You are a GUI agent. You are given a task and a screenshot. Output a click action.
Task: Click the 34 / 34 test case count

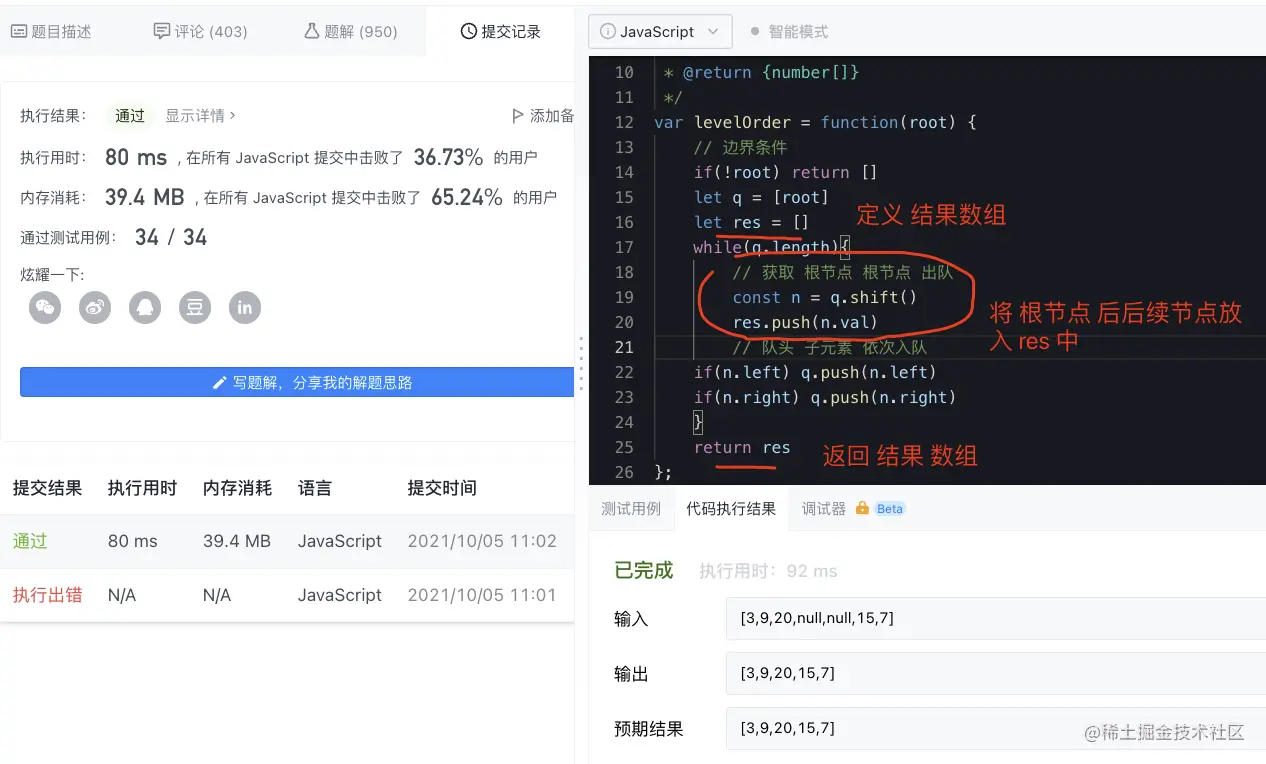(171, 237)
